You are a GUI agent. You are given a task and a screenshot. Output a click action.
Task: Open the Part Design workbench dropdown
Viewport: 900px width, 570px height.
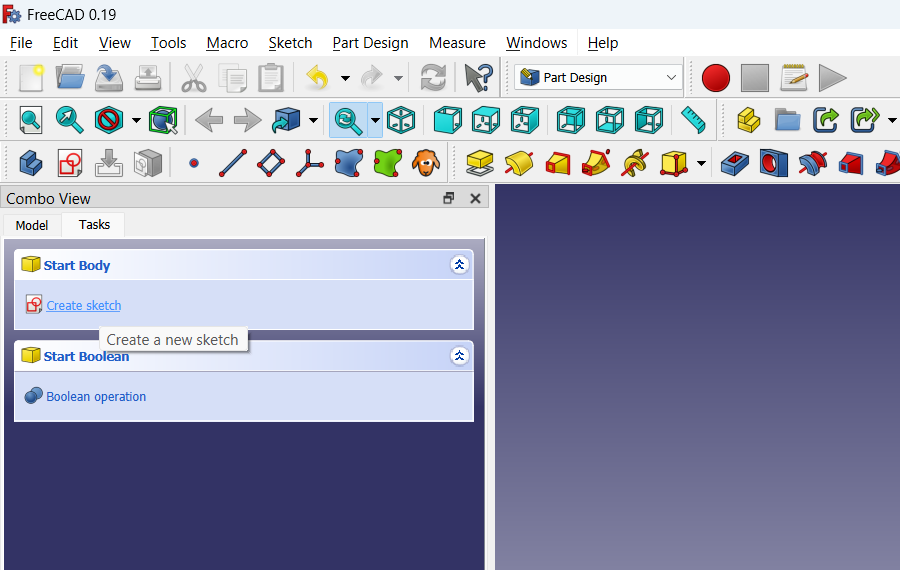pos(598,77)
